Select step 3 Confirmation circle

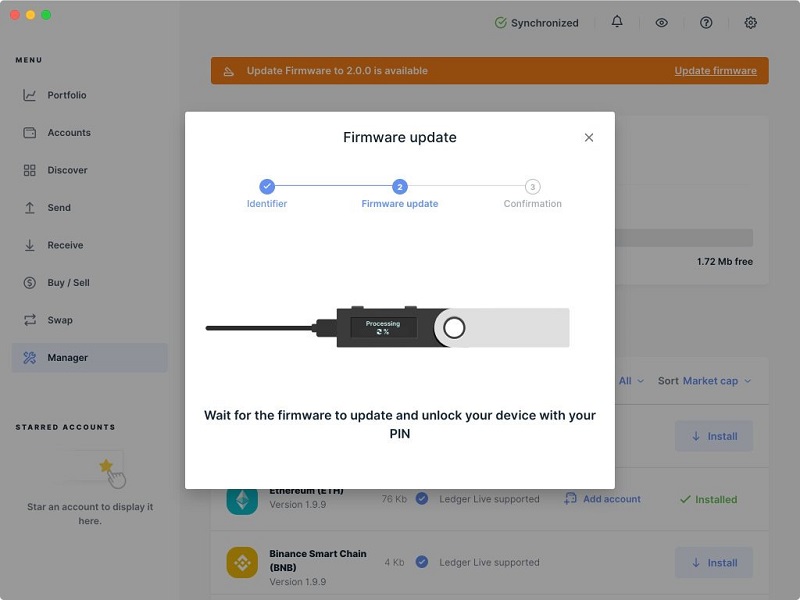point(533,187)
